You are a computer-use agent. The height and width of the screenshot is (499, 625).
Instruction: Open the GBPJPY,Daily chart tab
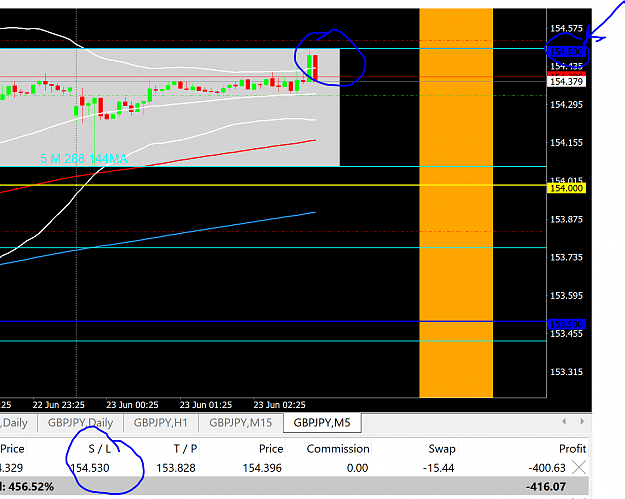point(80,422)
